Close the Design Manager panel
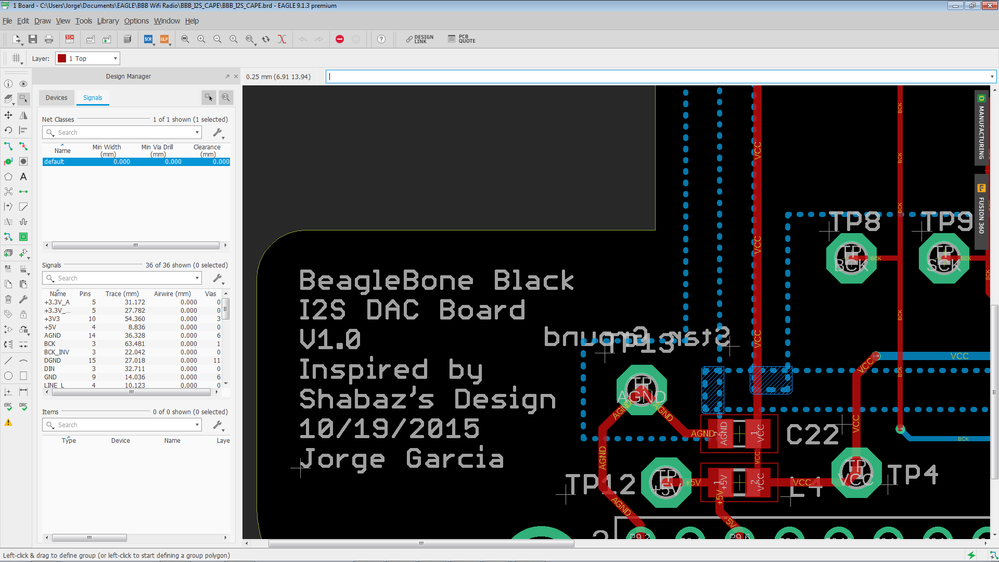 pos(236,76)
